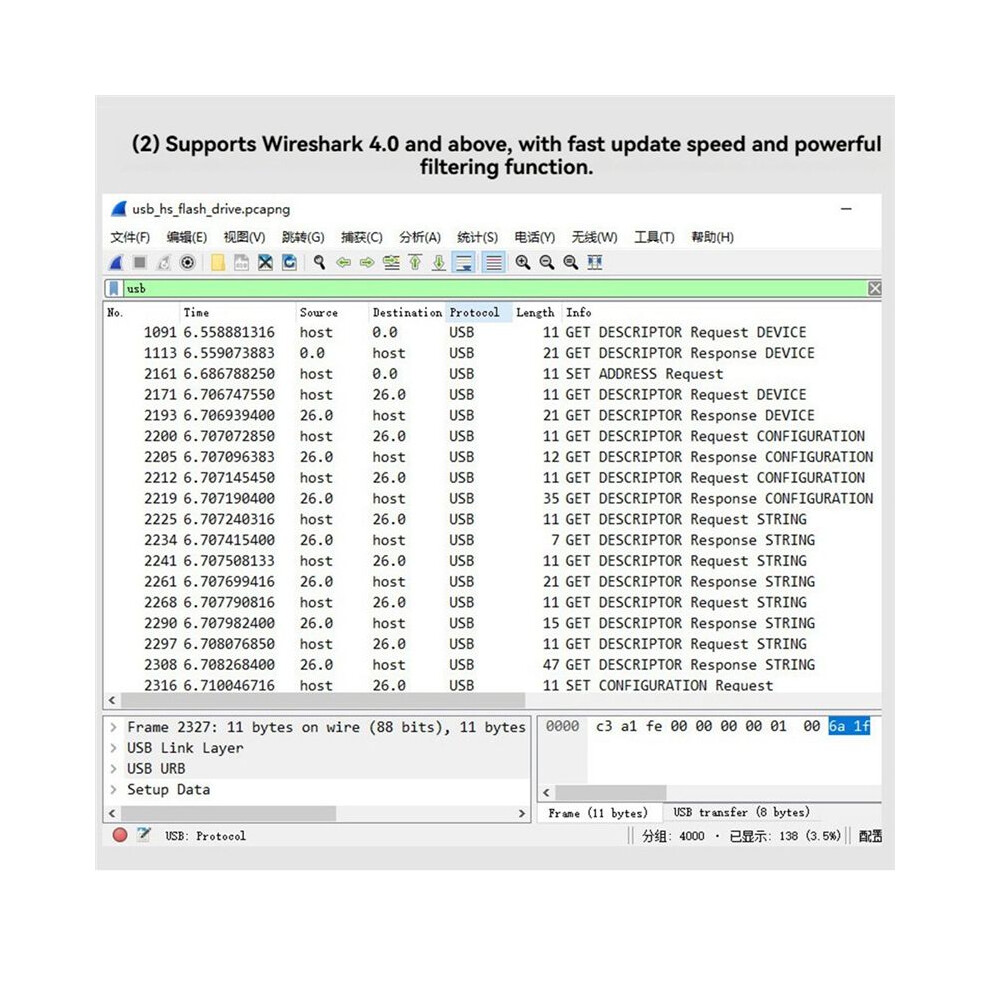Click the filter bookmark icon beside usb
Viewport: 990px width, 990px height.
[x=114, y=289]
